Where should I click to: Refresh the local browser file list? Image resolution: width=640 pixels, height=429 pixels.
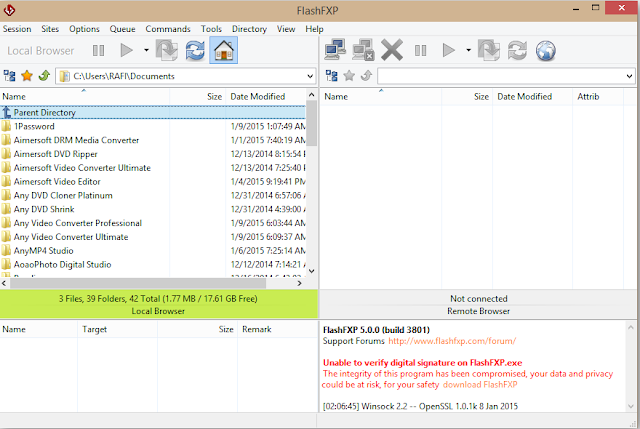[x=195, y=51]
